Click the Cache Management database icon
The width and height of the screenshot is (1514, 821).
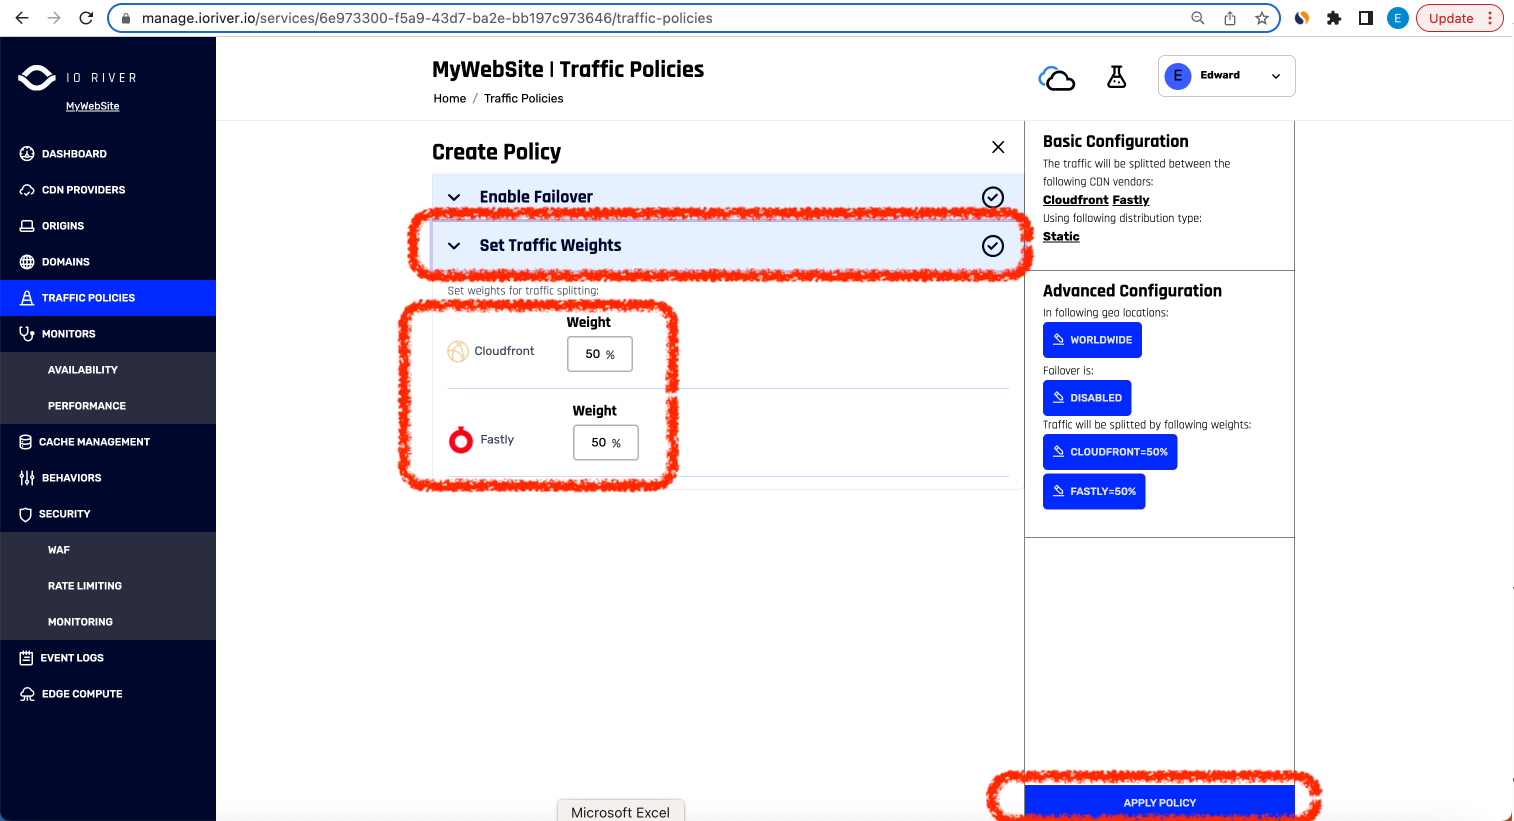pyautogui.click(x=26, y=442)
